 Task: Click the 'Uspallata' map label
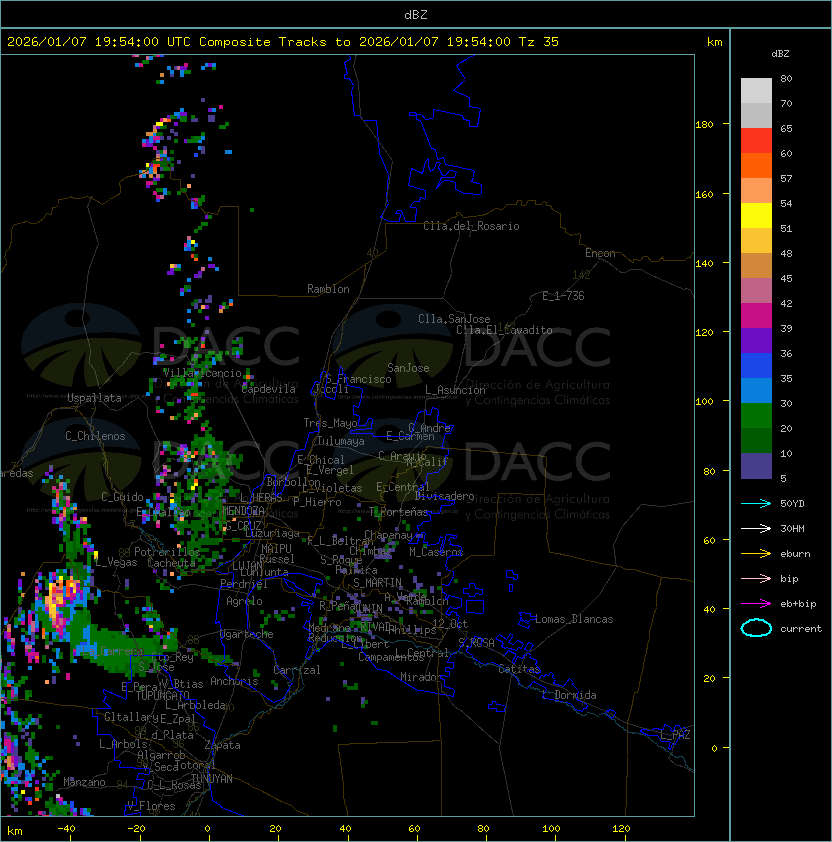pos(94,398)
